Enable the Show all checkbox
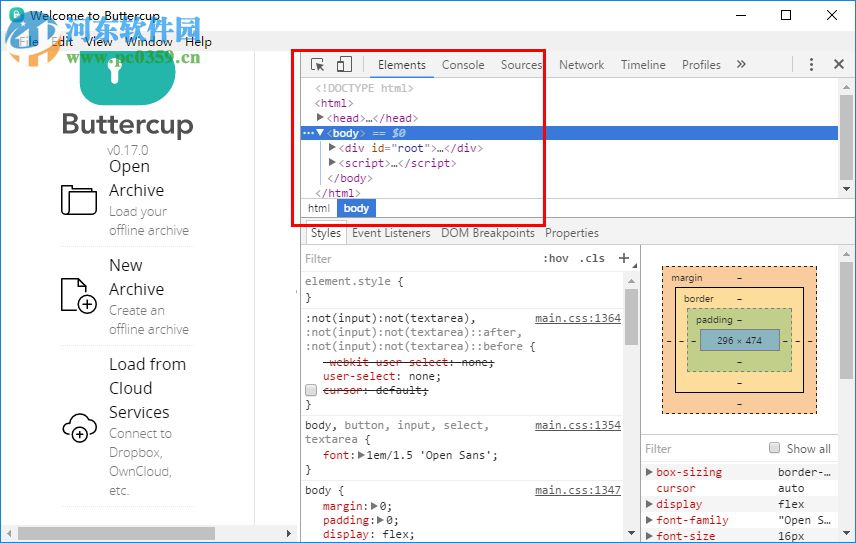This screenshot has width=856, height=543. (774, 448)
